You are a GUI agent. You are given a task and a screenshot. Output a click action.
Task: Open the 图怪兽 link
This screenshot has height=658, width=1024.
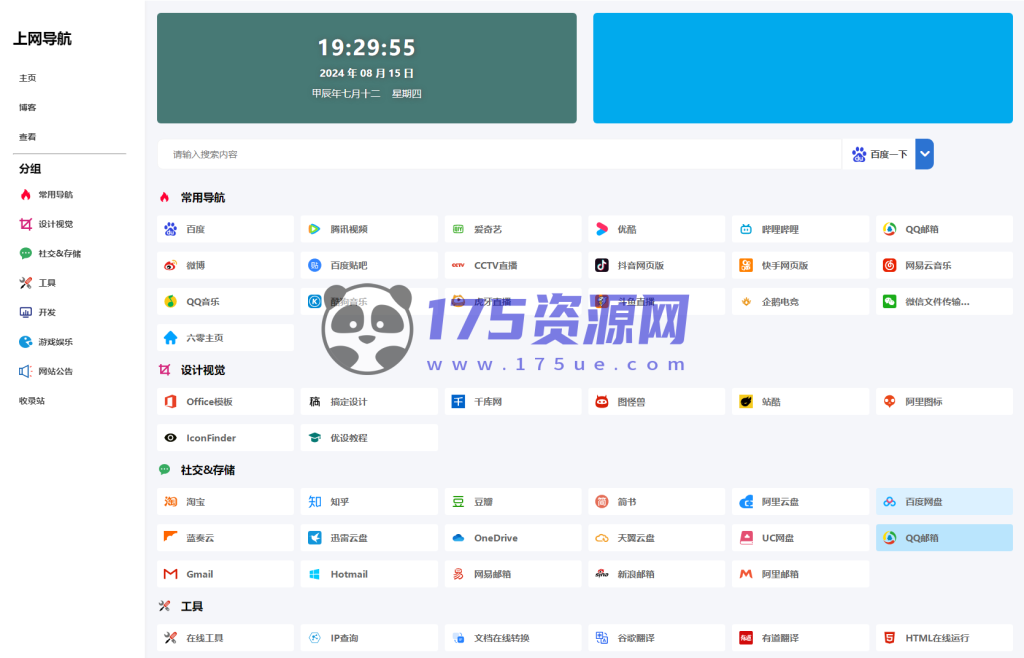point(656,401)
